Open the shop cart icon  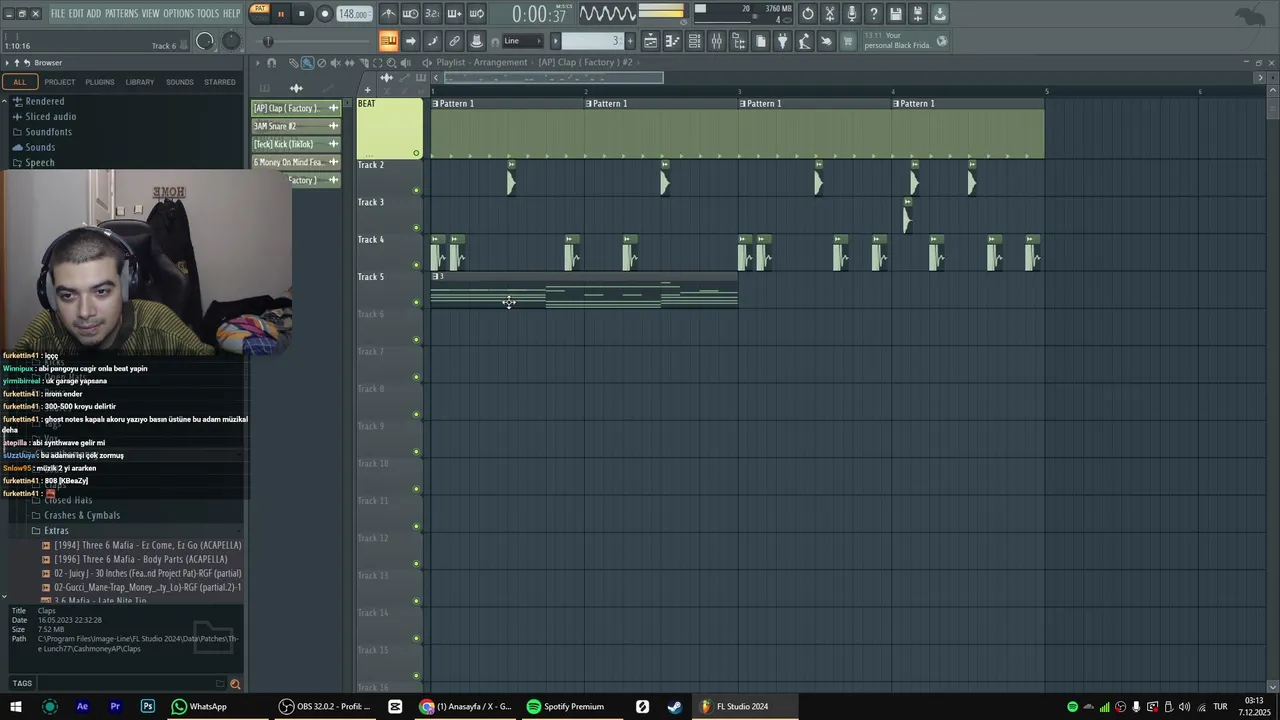click(847, 41)
